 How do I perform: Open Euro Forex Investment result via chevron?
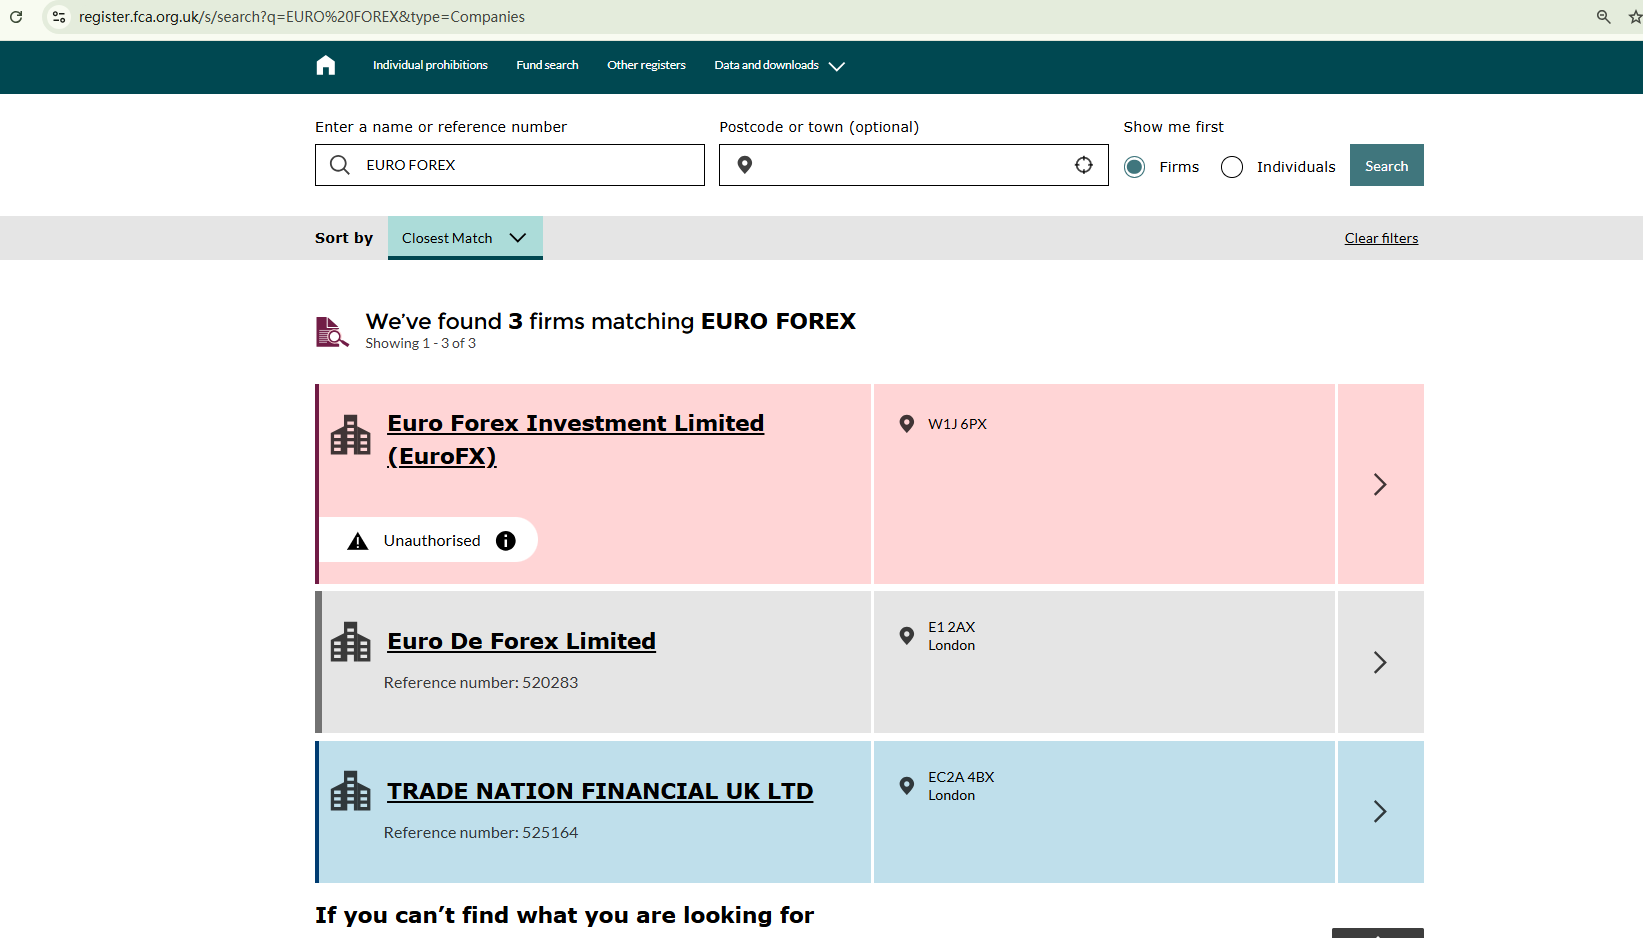pyautogui.click(x=1379, y=485)
